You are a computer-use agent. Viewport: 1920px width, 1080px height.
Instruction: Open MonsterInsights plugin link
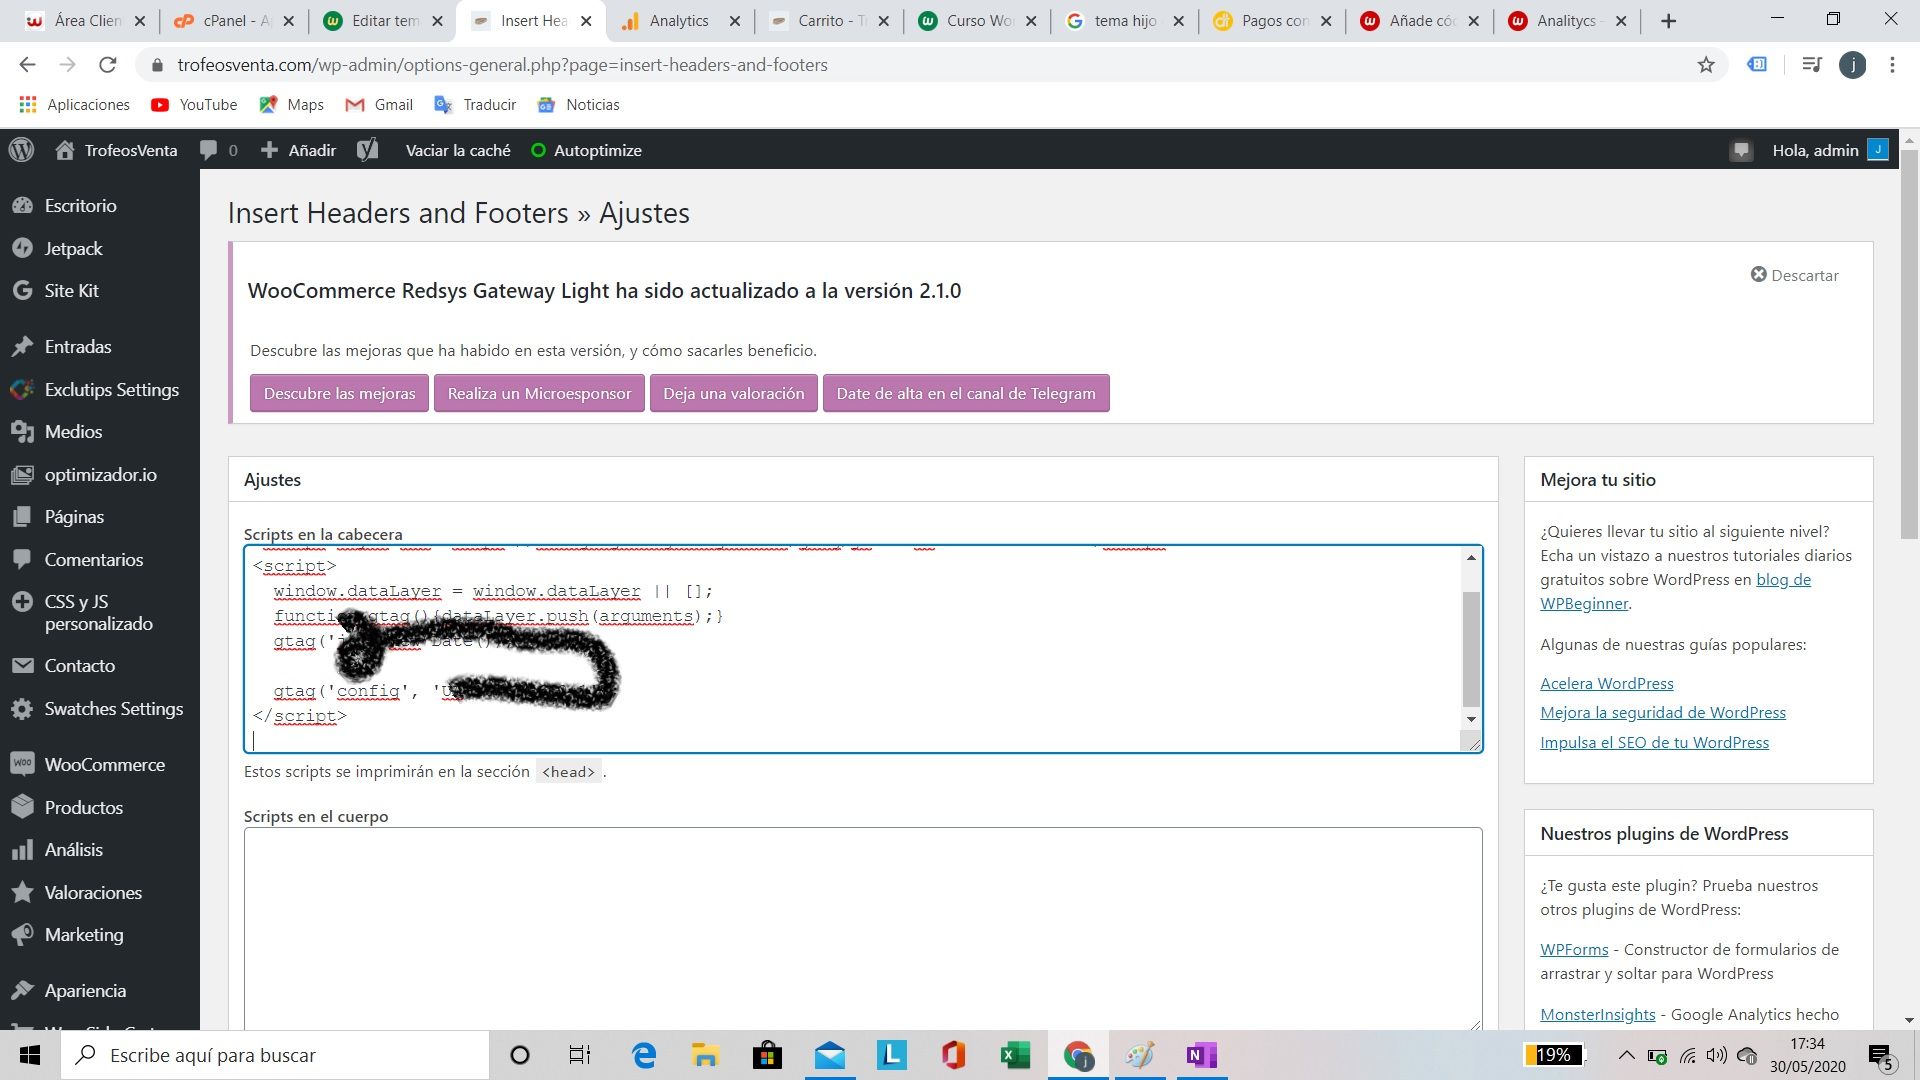click(1597, 1014)
